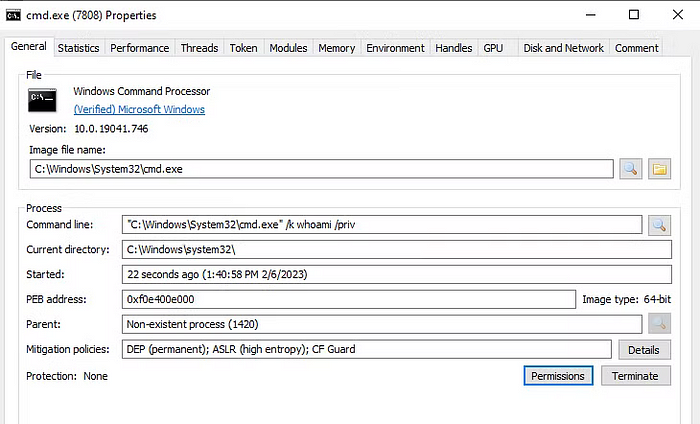Select the Threads tab
The width and height of the screenshot is (700, 424).
199,48
